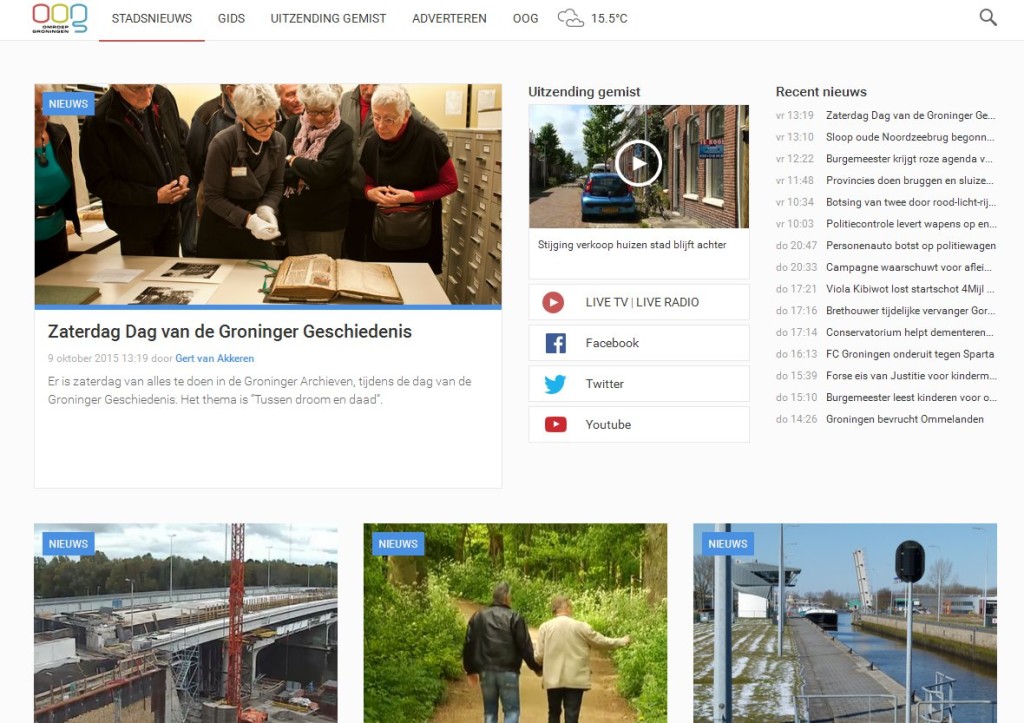Screen dimensions: 1024x723
Task: Open recent news Sloop oude Noordzeebrug
Action: pos(909,137)
